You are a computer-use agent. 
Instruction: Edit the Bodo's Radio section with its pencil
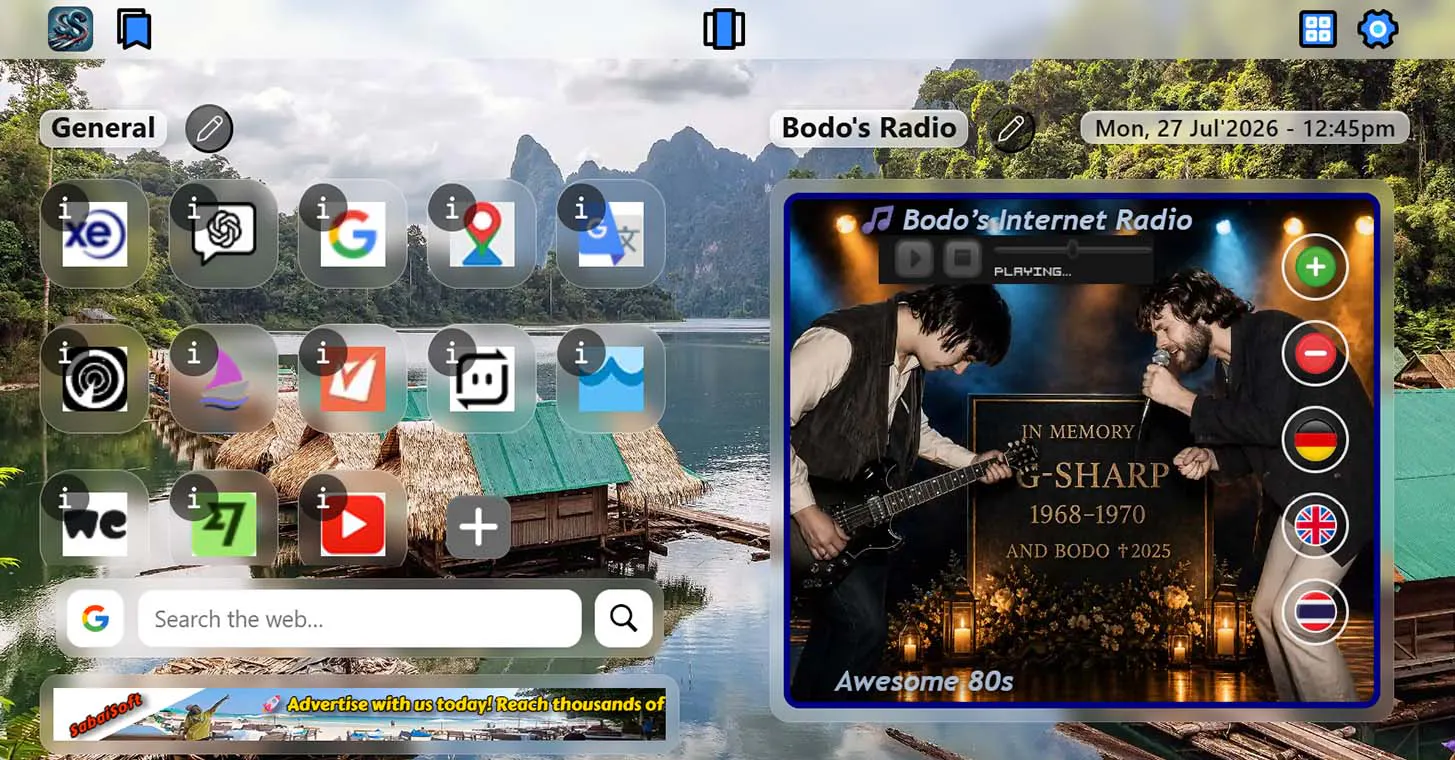point(1012,129)
